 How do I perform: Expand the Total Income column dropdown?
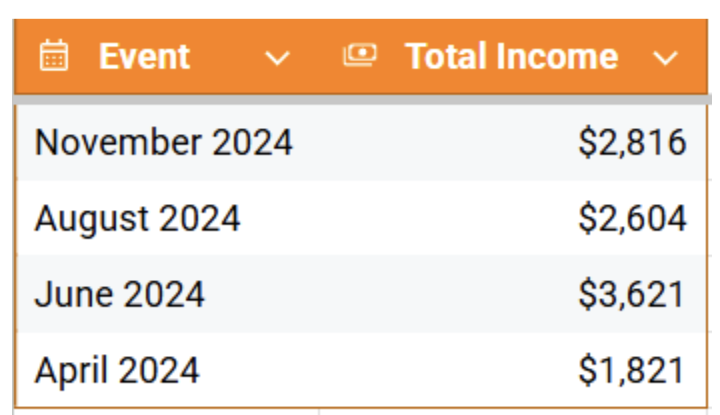[665, 58]
